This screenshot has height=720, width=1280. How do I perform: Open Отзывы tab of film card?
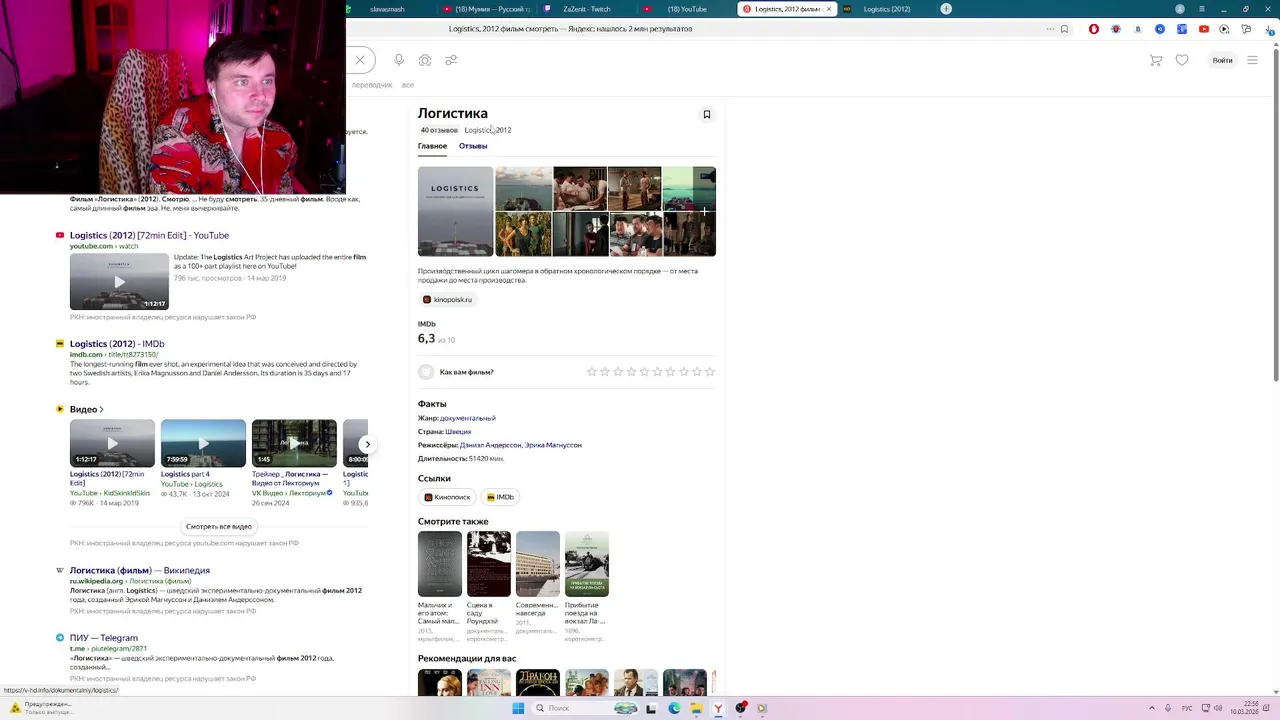pos(473,146)
